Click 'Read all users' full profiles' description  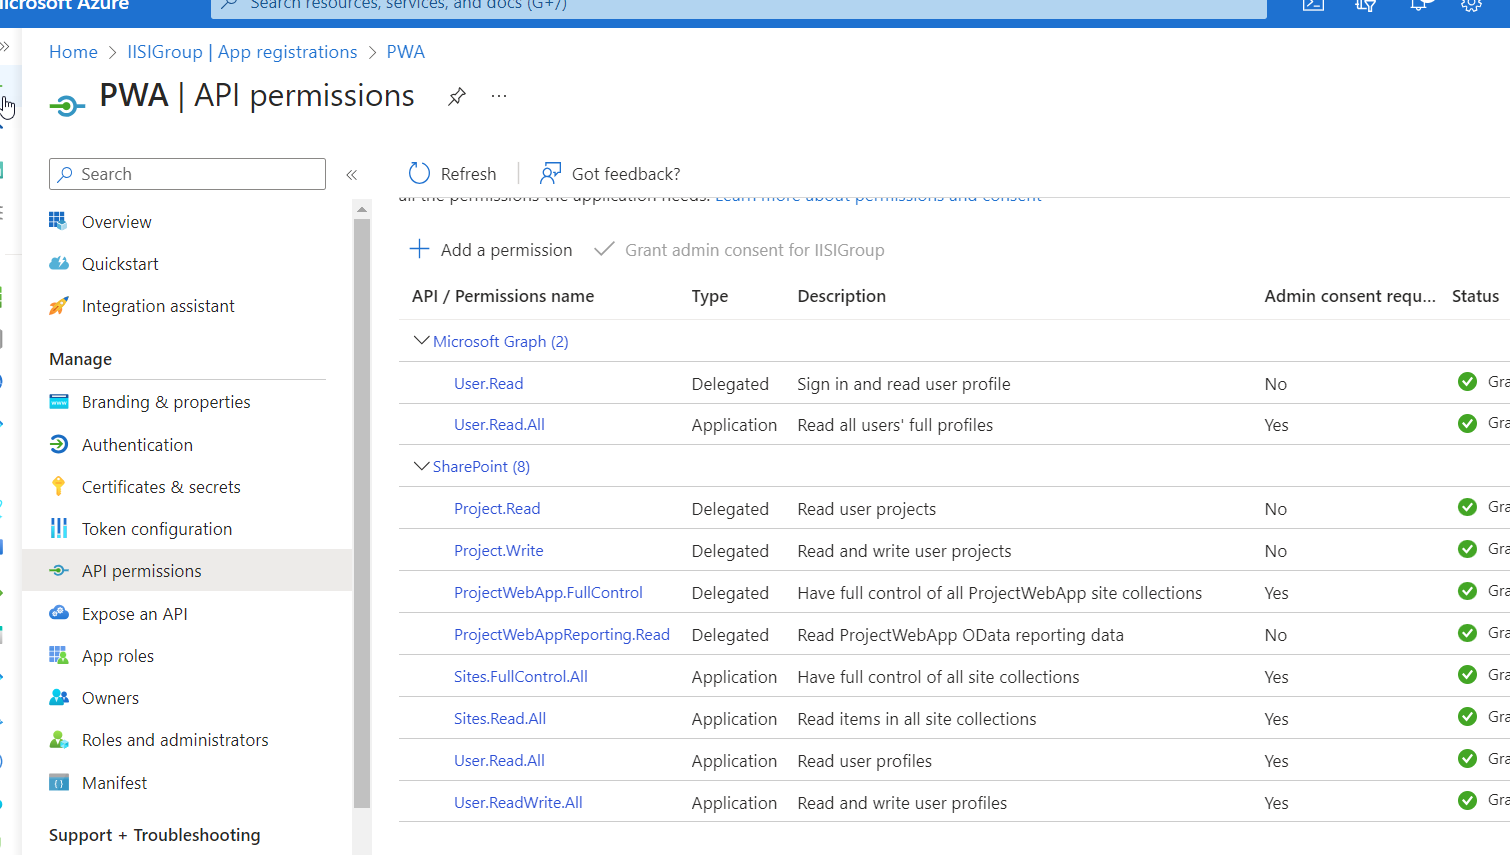[x=895, y=425]
